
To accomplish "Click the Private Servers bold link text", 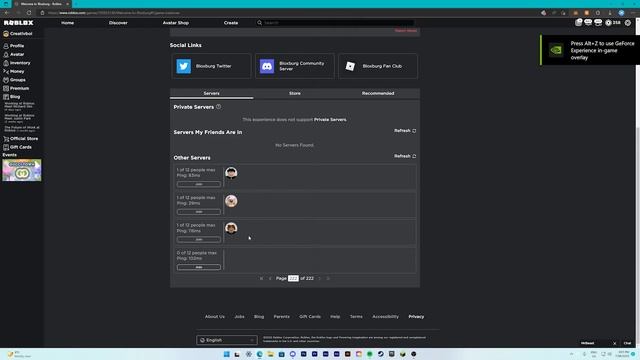I will [330, 120].
